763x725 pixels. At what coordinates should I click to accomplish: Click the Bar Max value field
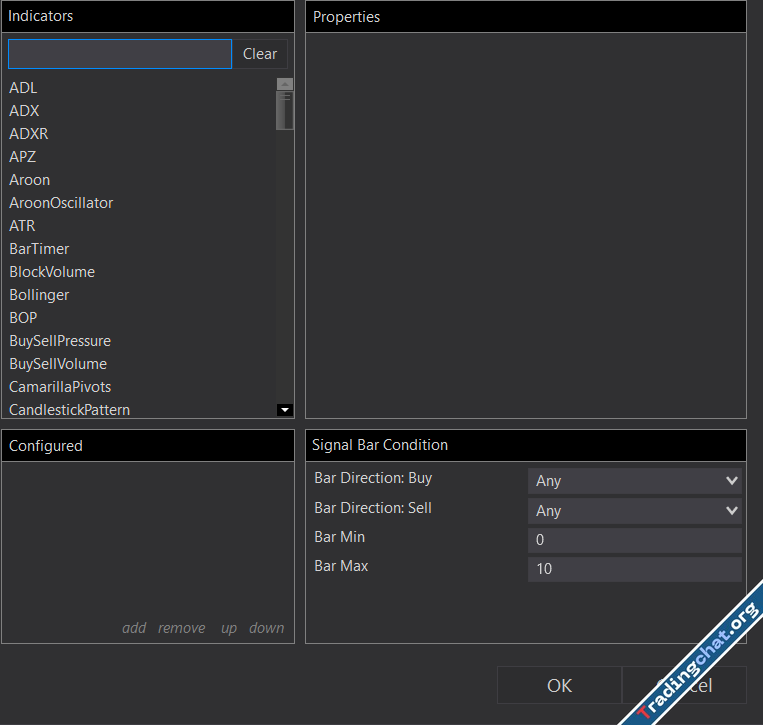(x=634, y=569)
